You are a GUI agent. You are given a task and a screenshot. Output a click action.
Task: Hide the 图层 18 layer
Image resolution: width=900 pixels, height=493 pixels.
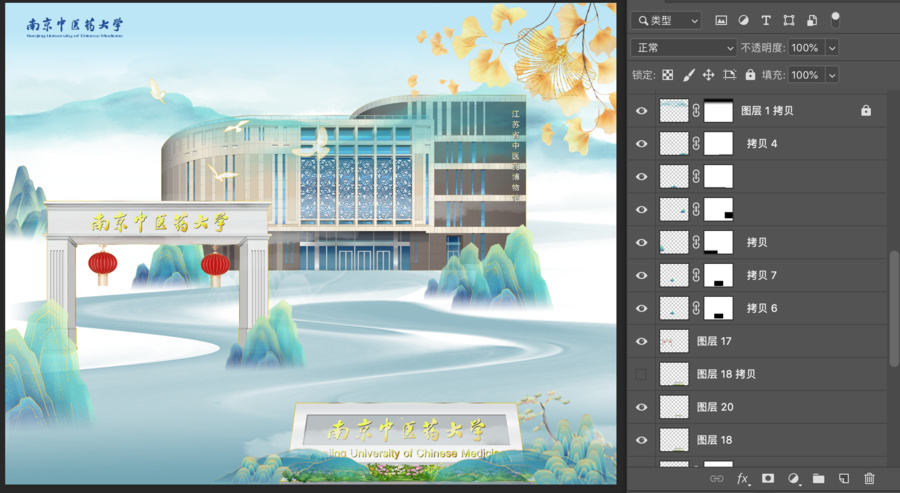[x=642, y=440]
